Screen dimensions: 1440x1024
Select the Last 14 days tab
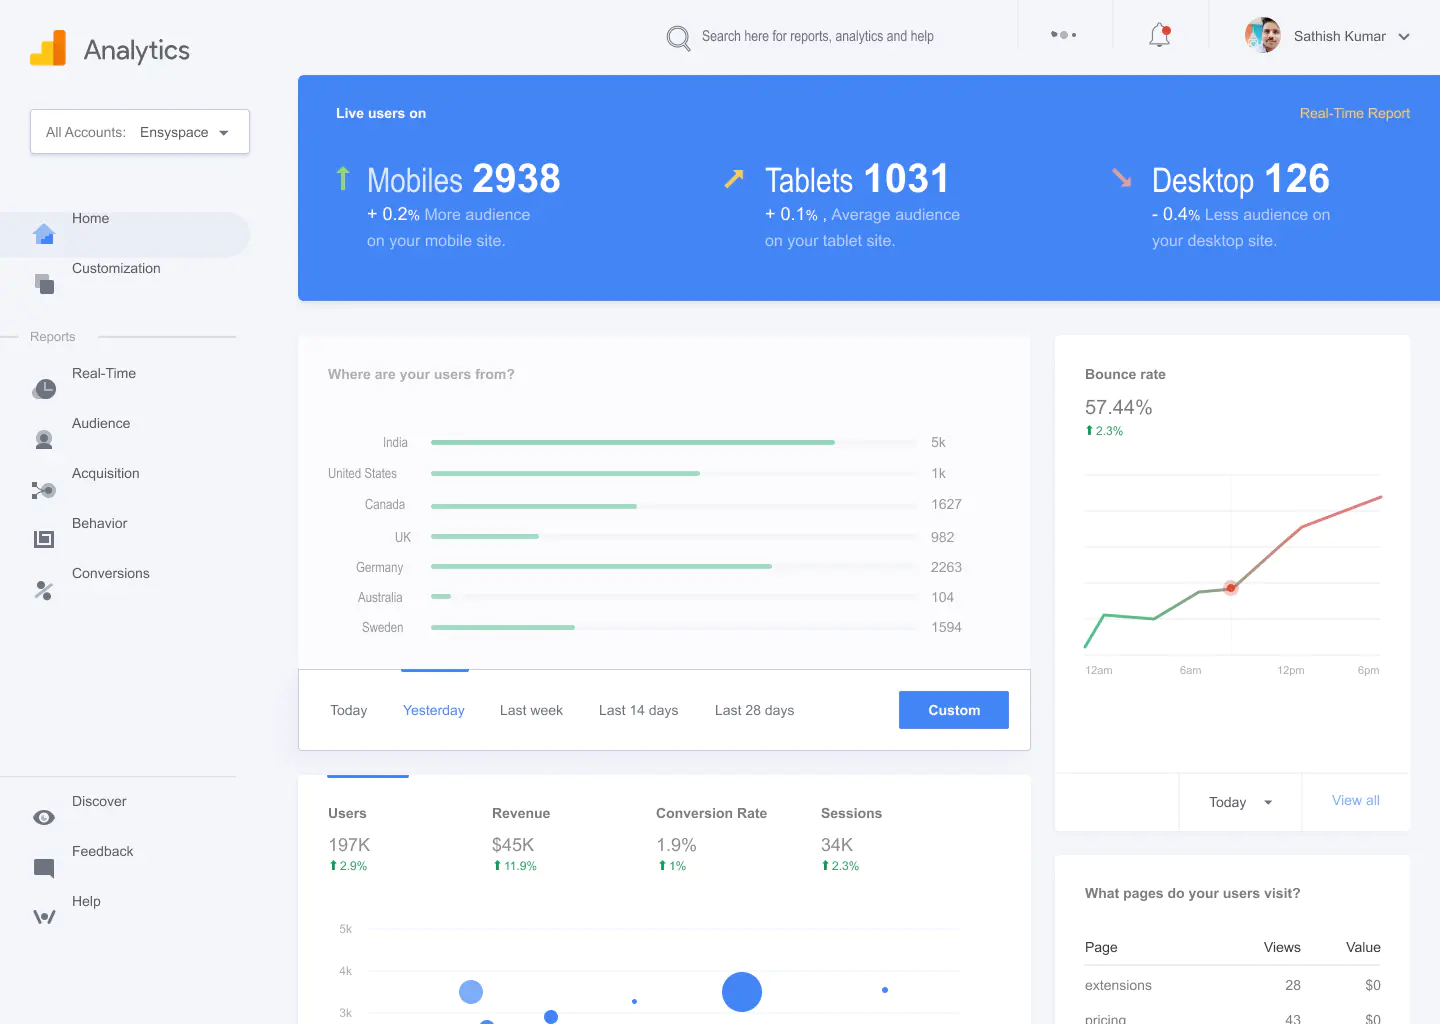638,710
